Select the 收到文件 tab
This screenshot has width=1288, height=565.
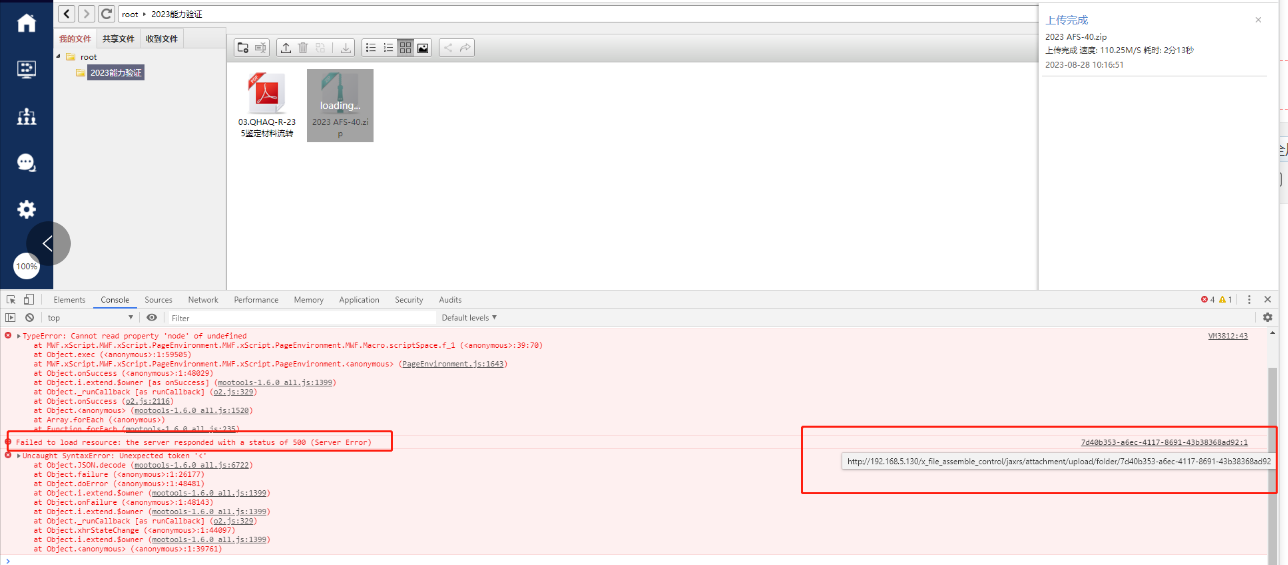(x=161, y=39)
